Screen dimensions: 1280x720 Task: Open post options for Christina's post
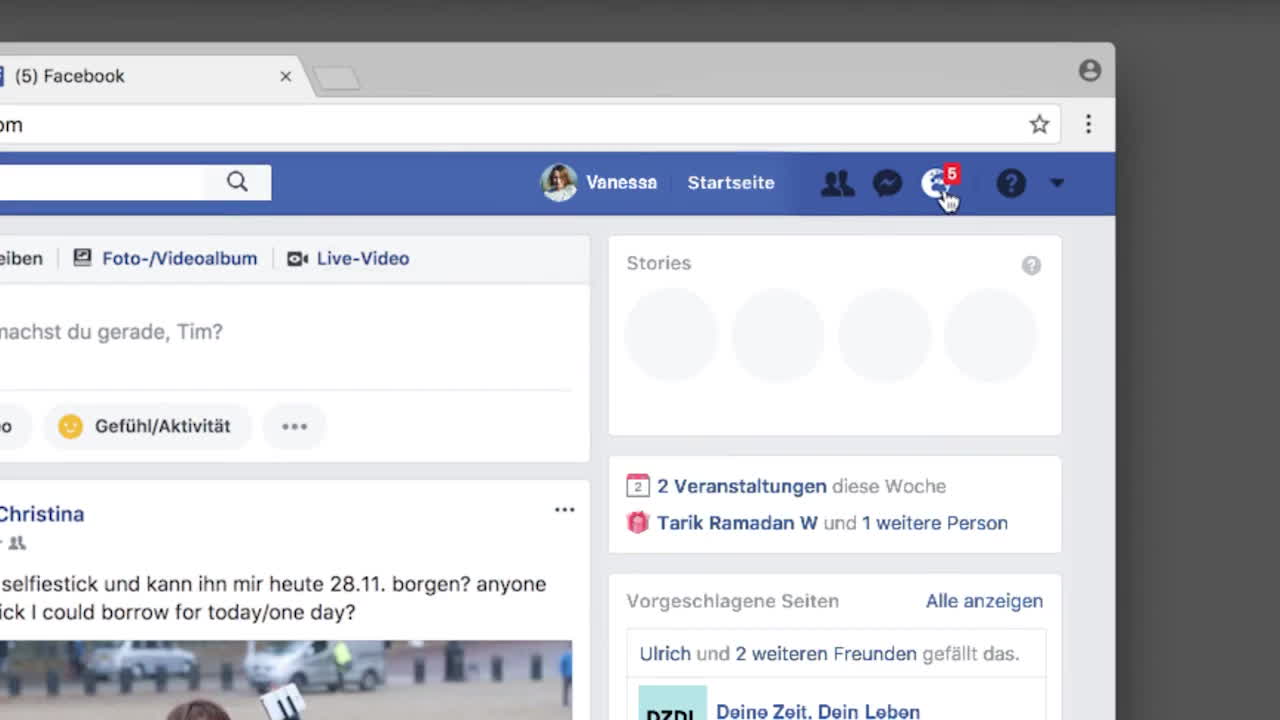(x=564, y=510)
